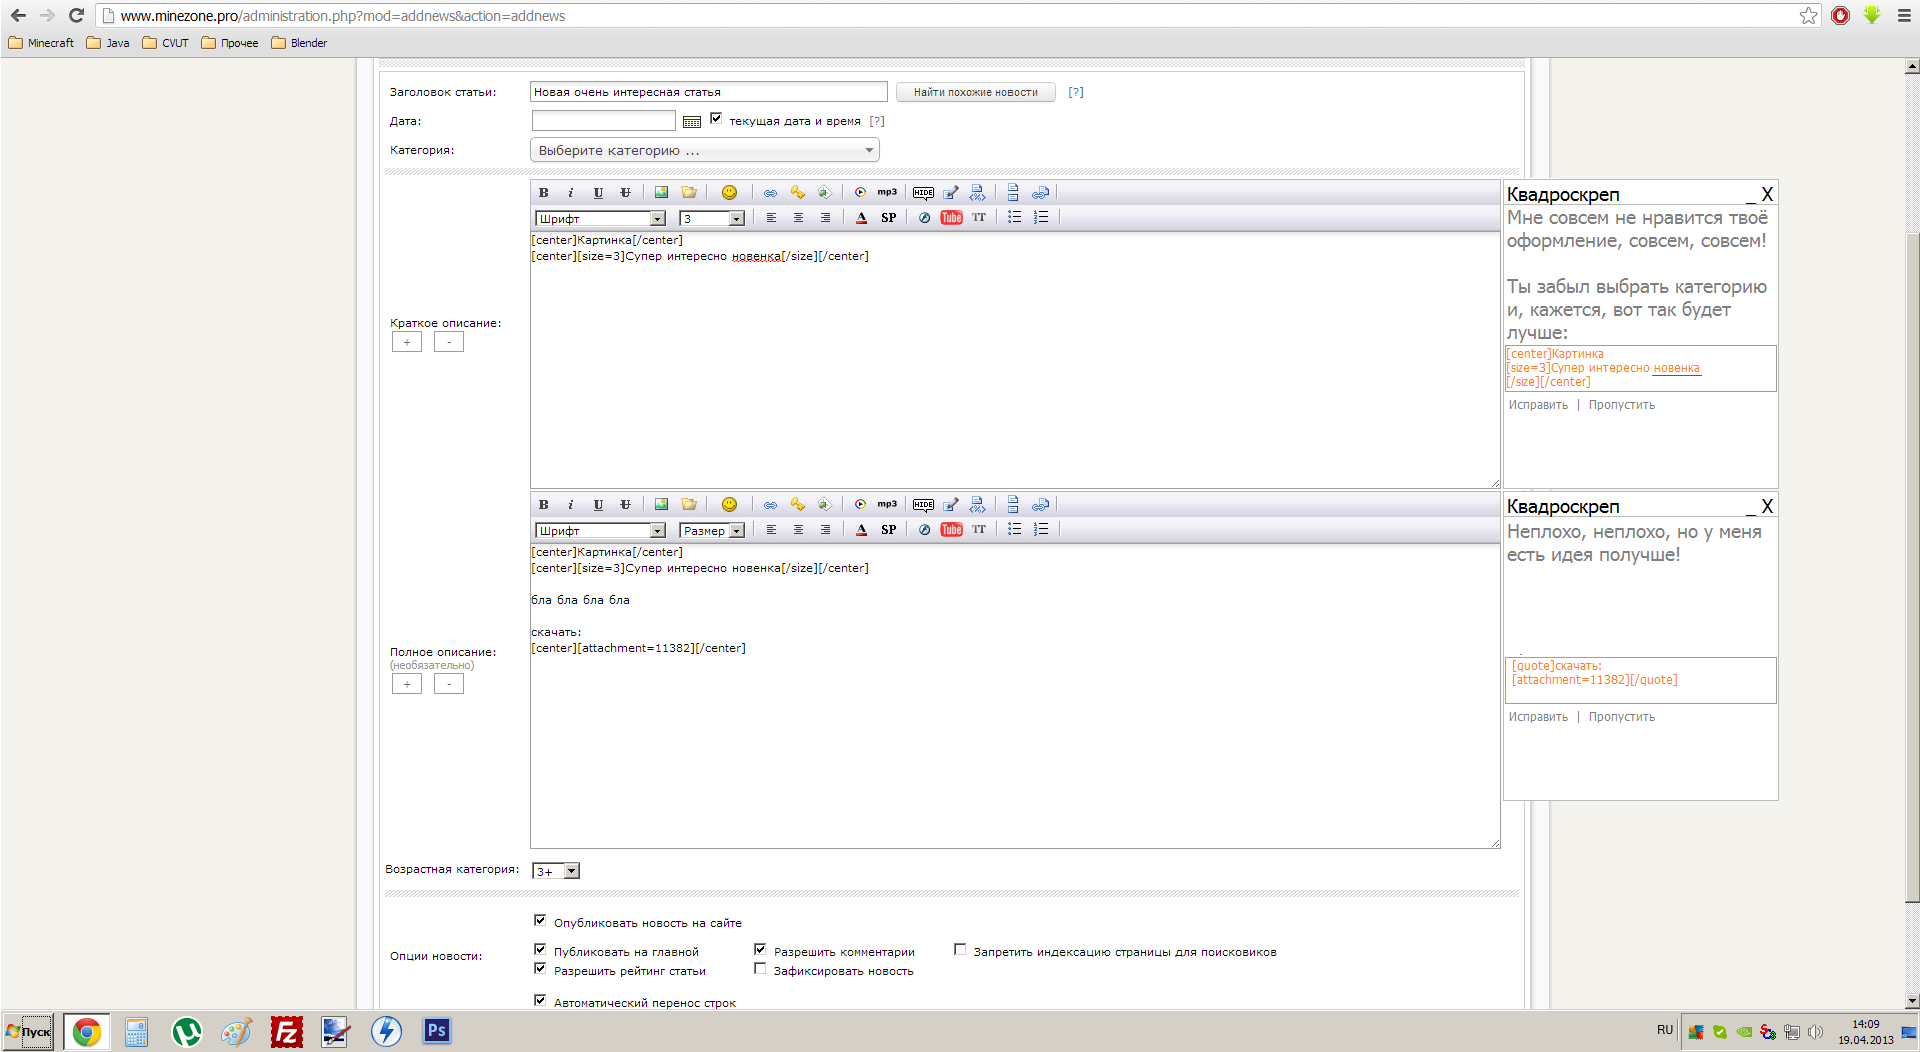This screenshot has width=1920, height=1052.
Task: Click the HIDE tag icon in full description toolbar
Action: (x=923, y=505)
